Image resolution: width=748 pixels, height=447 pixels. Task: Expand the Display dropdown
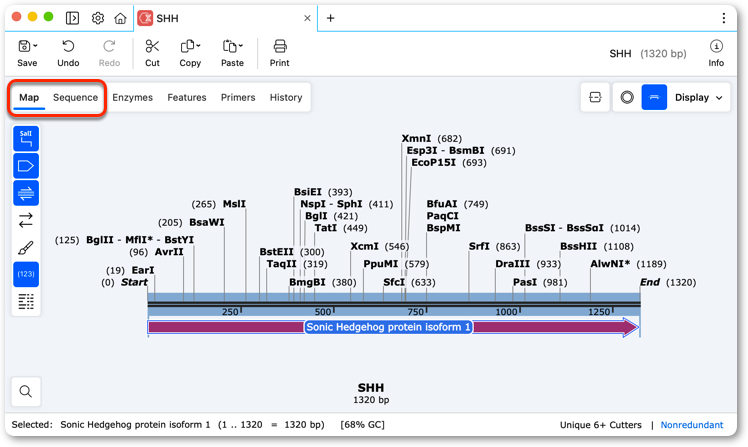coord(698,97)
